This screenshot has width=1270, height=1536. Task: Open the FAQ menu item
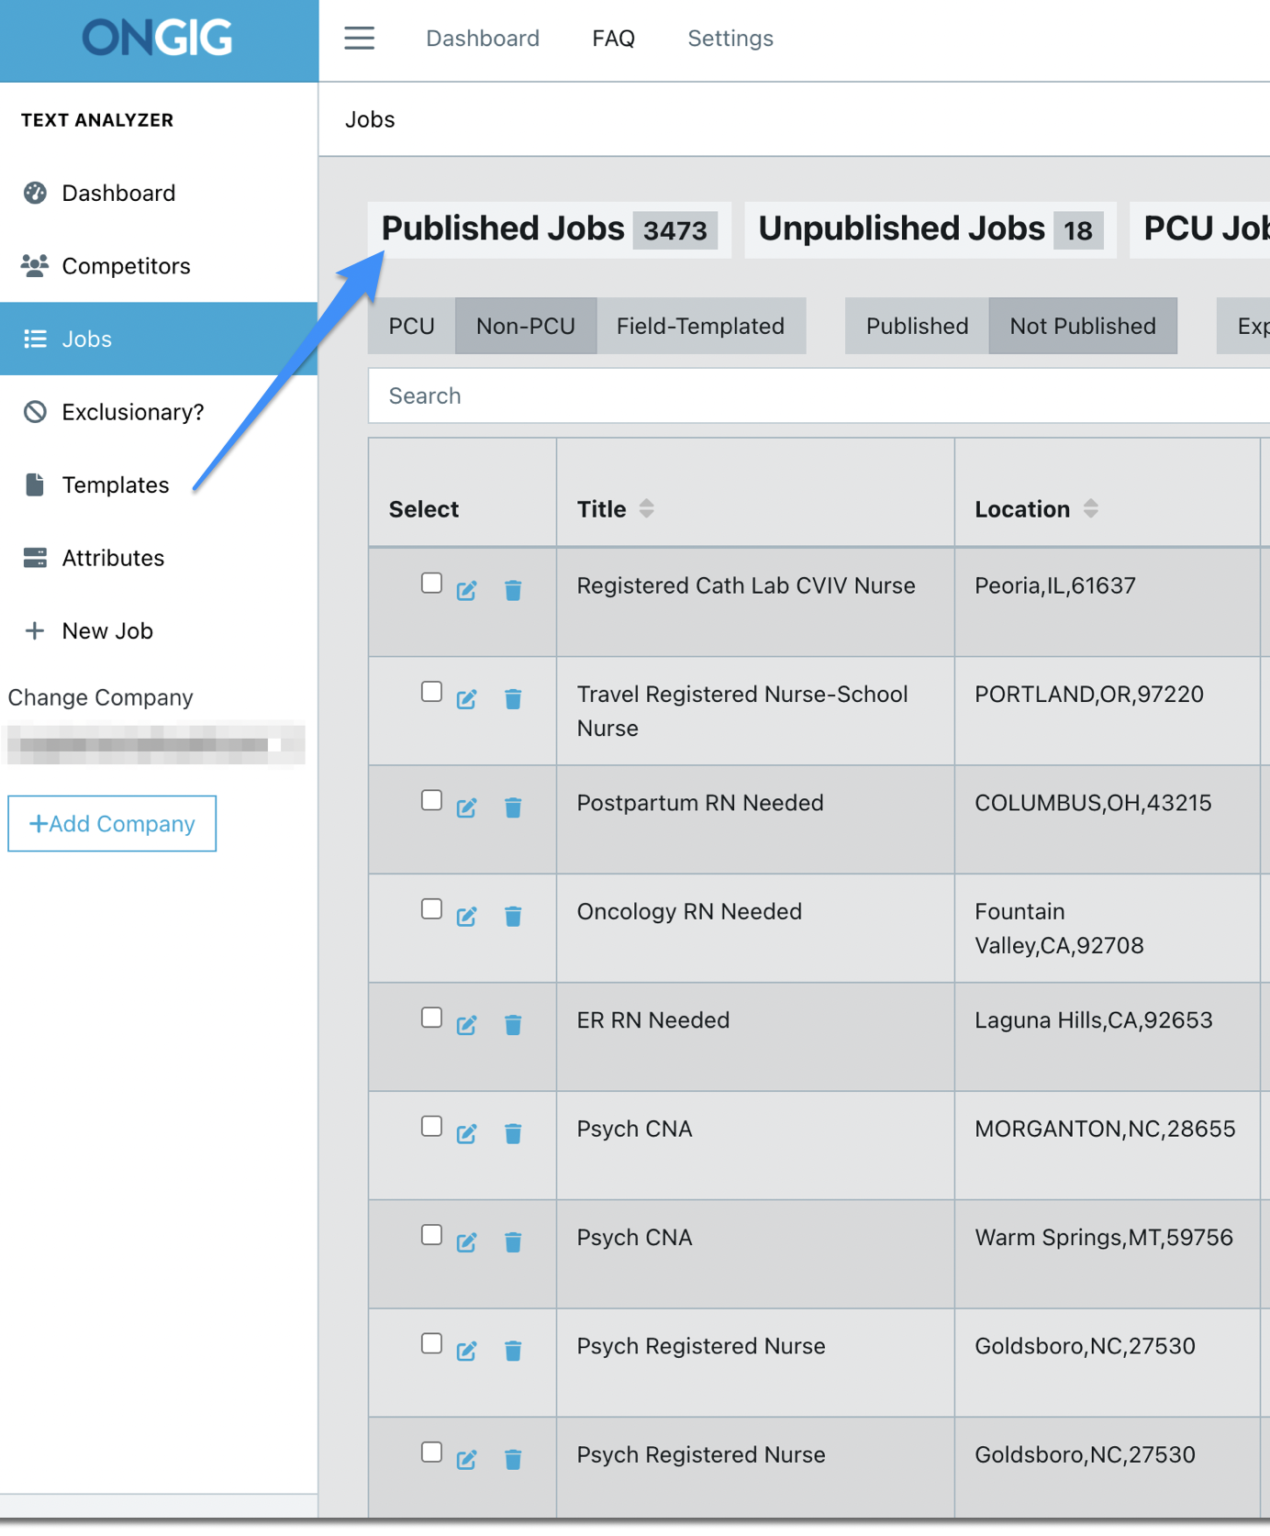tap(612, 38)
